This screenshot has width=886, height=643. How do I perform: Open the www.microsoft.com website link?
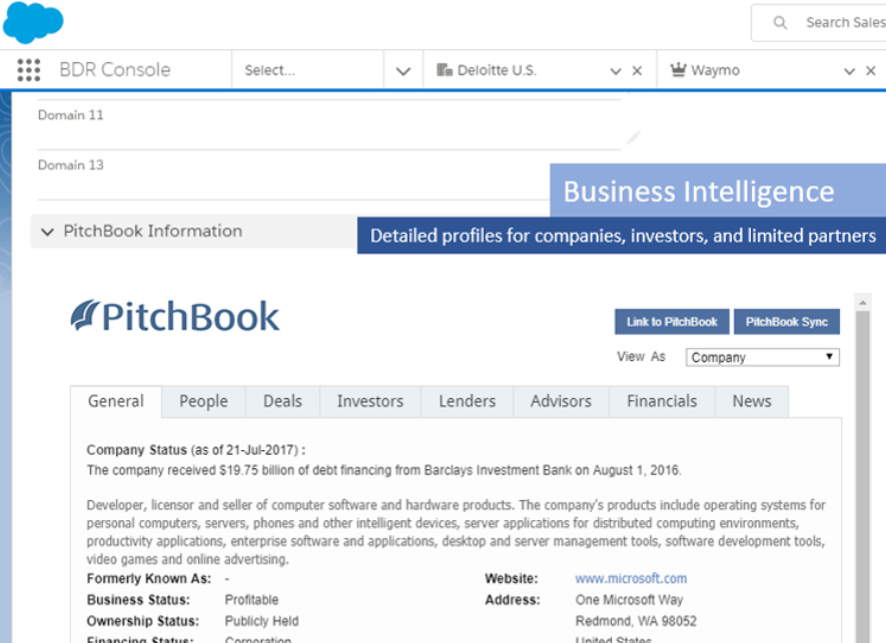631,579
